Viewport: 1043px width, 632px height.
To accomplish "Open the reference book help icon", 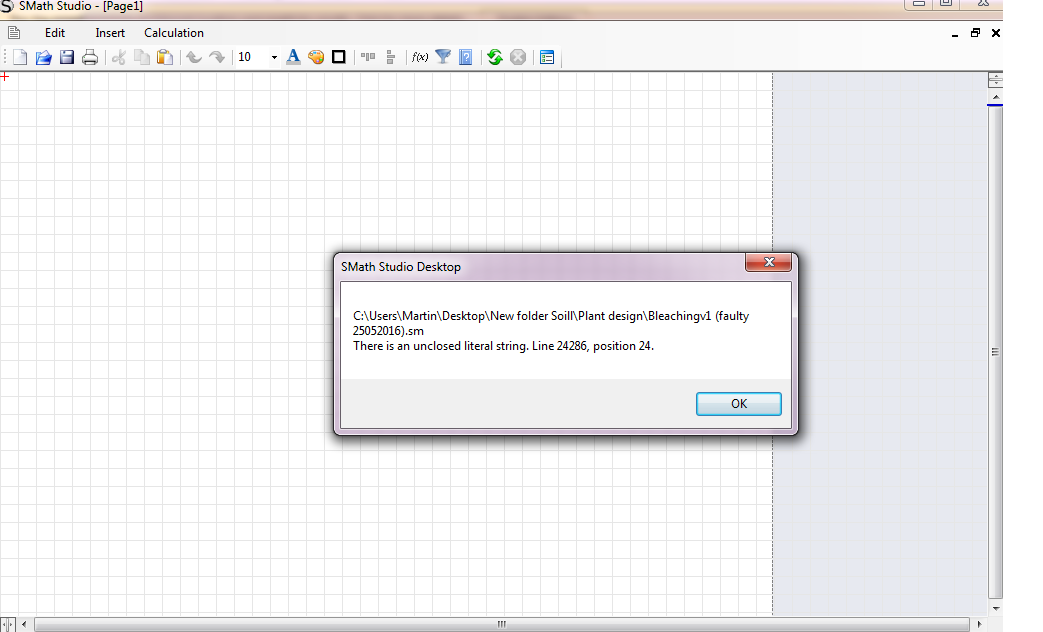I will click(466, 57).
